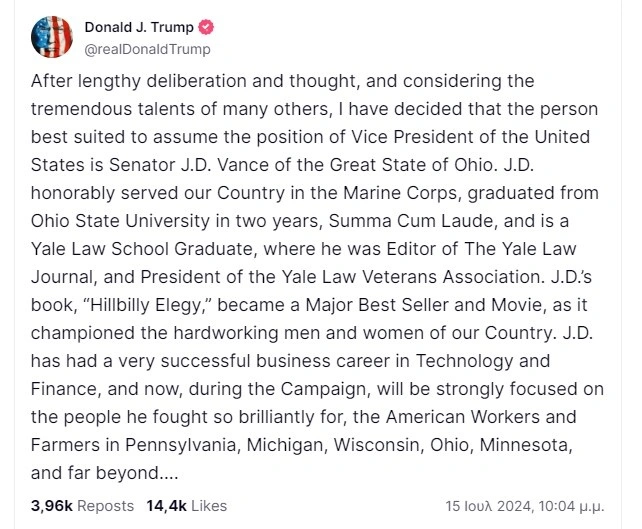Open the Reposts label list

(106, 506)
